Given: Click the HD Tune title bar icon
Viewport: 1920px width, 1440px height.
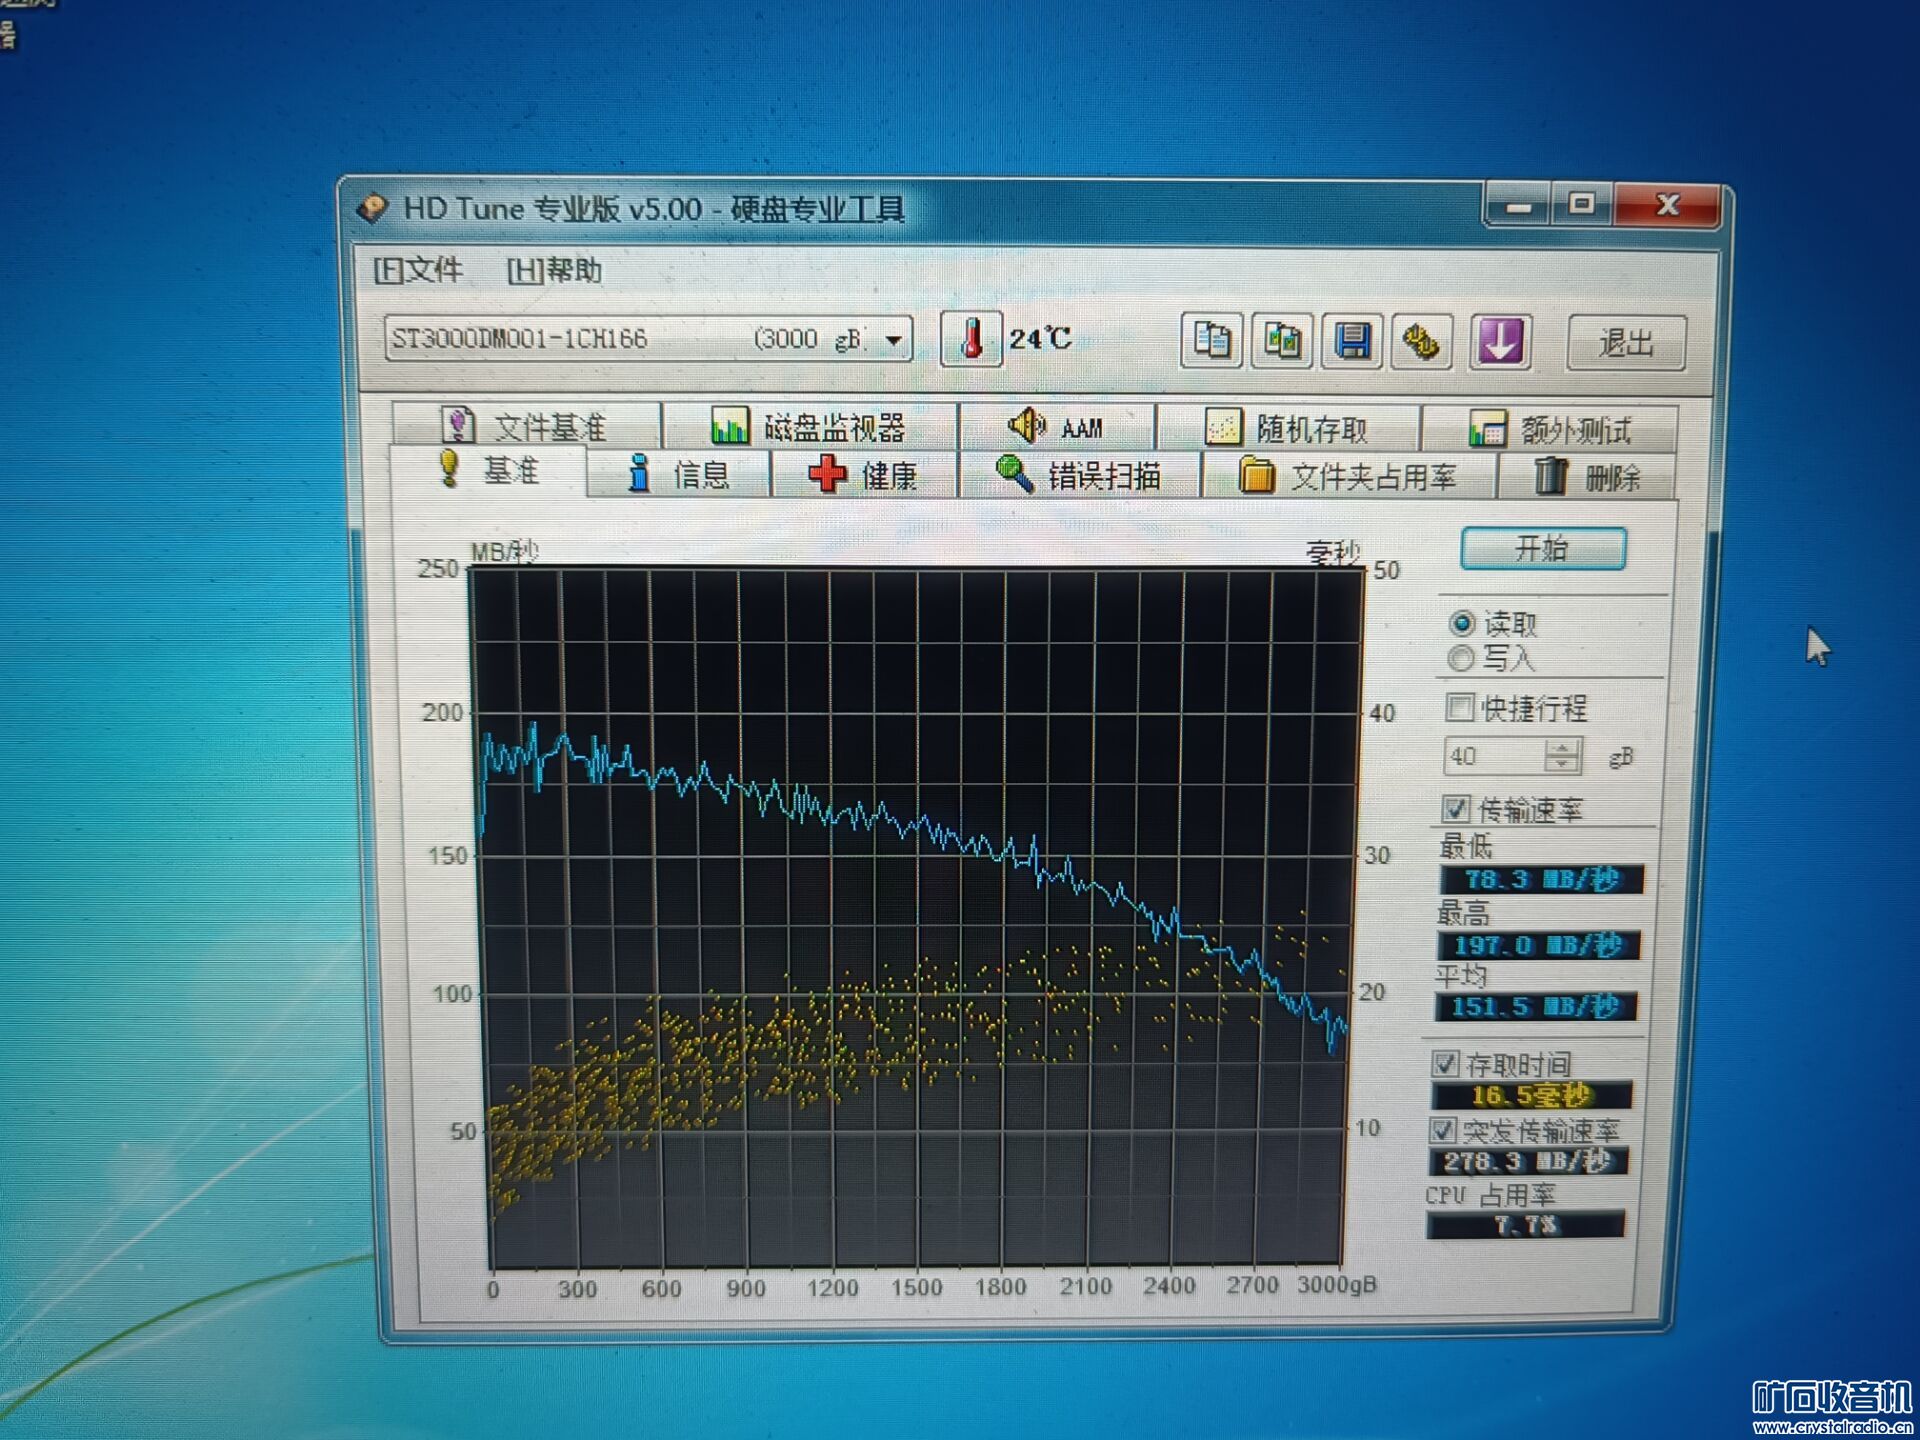Looking at the screenshot, I should (x=372, y=207).
